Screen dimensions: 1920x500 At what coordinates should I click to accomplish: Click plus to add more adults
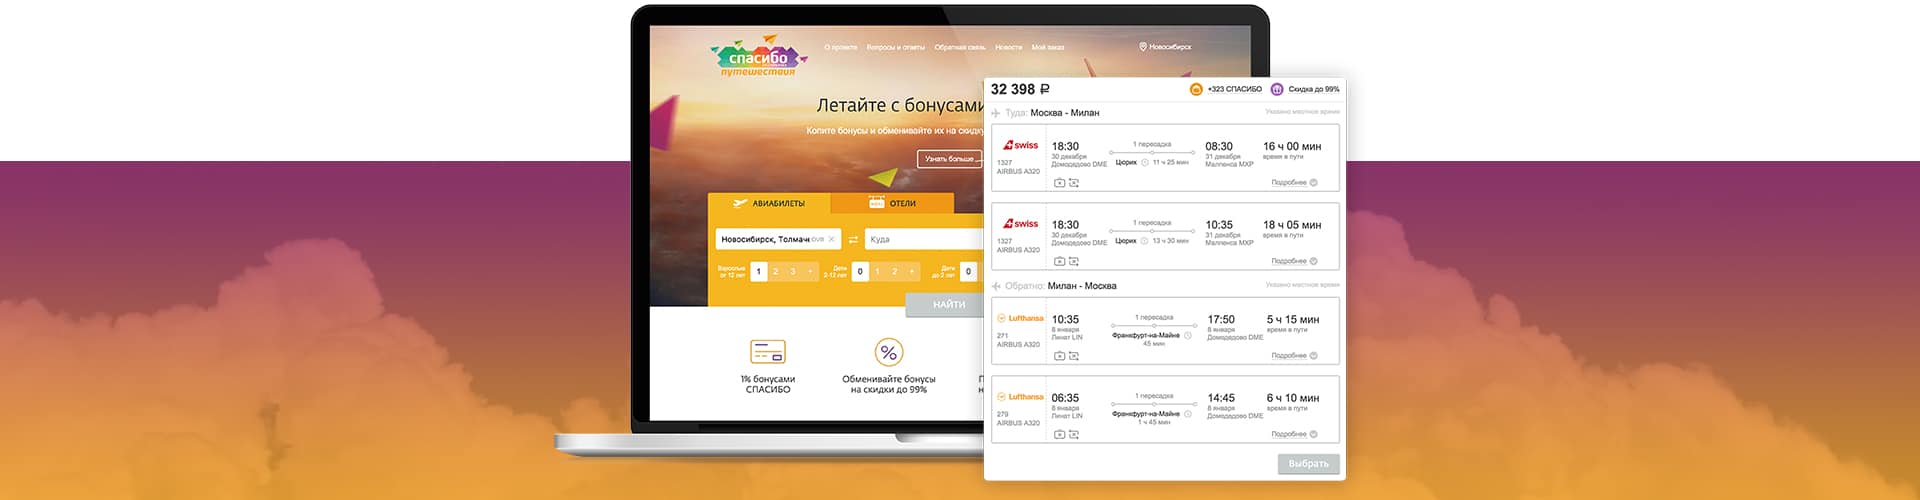811,271
